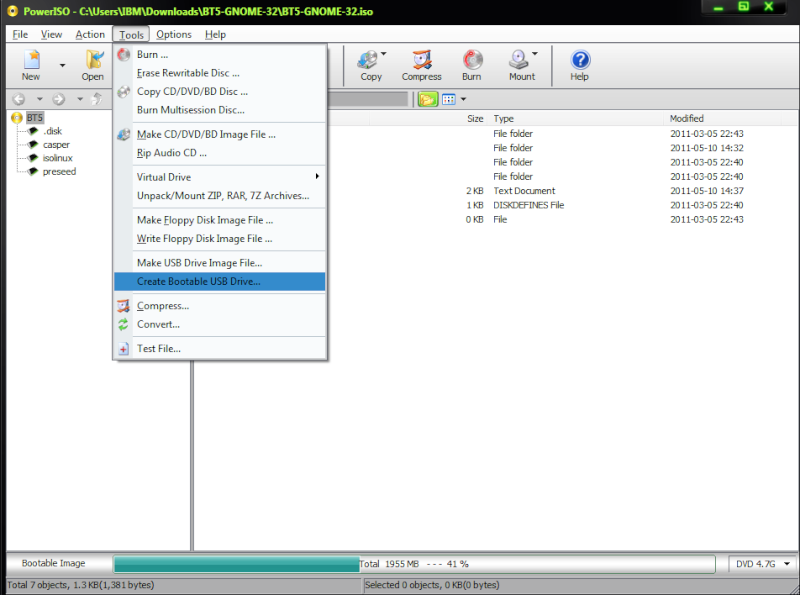Image resolution: width=800 pixels, height=595 pixels.
Task: Click the green Convert arrows icon
Action: coord(123,324)
